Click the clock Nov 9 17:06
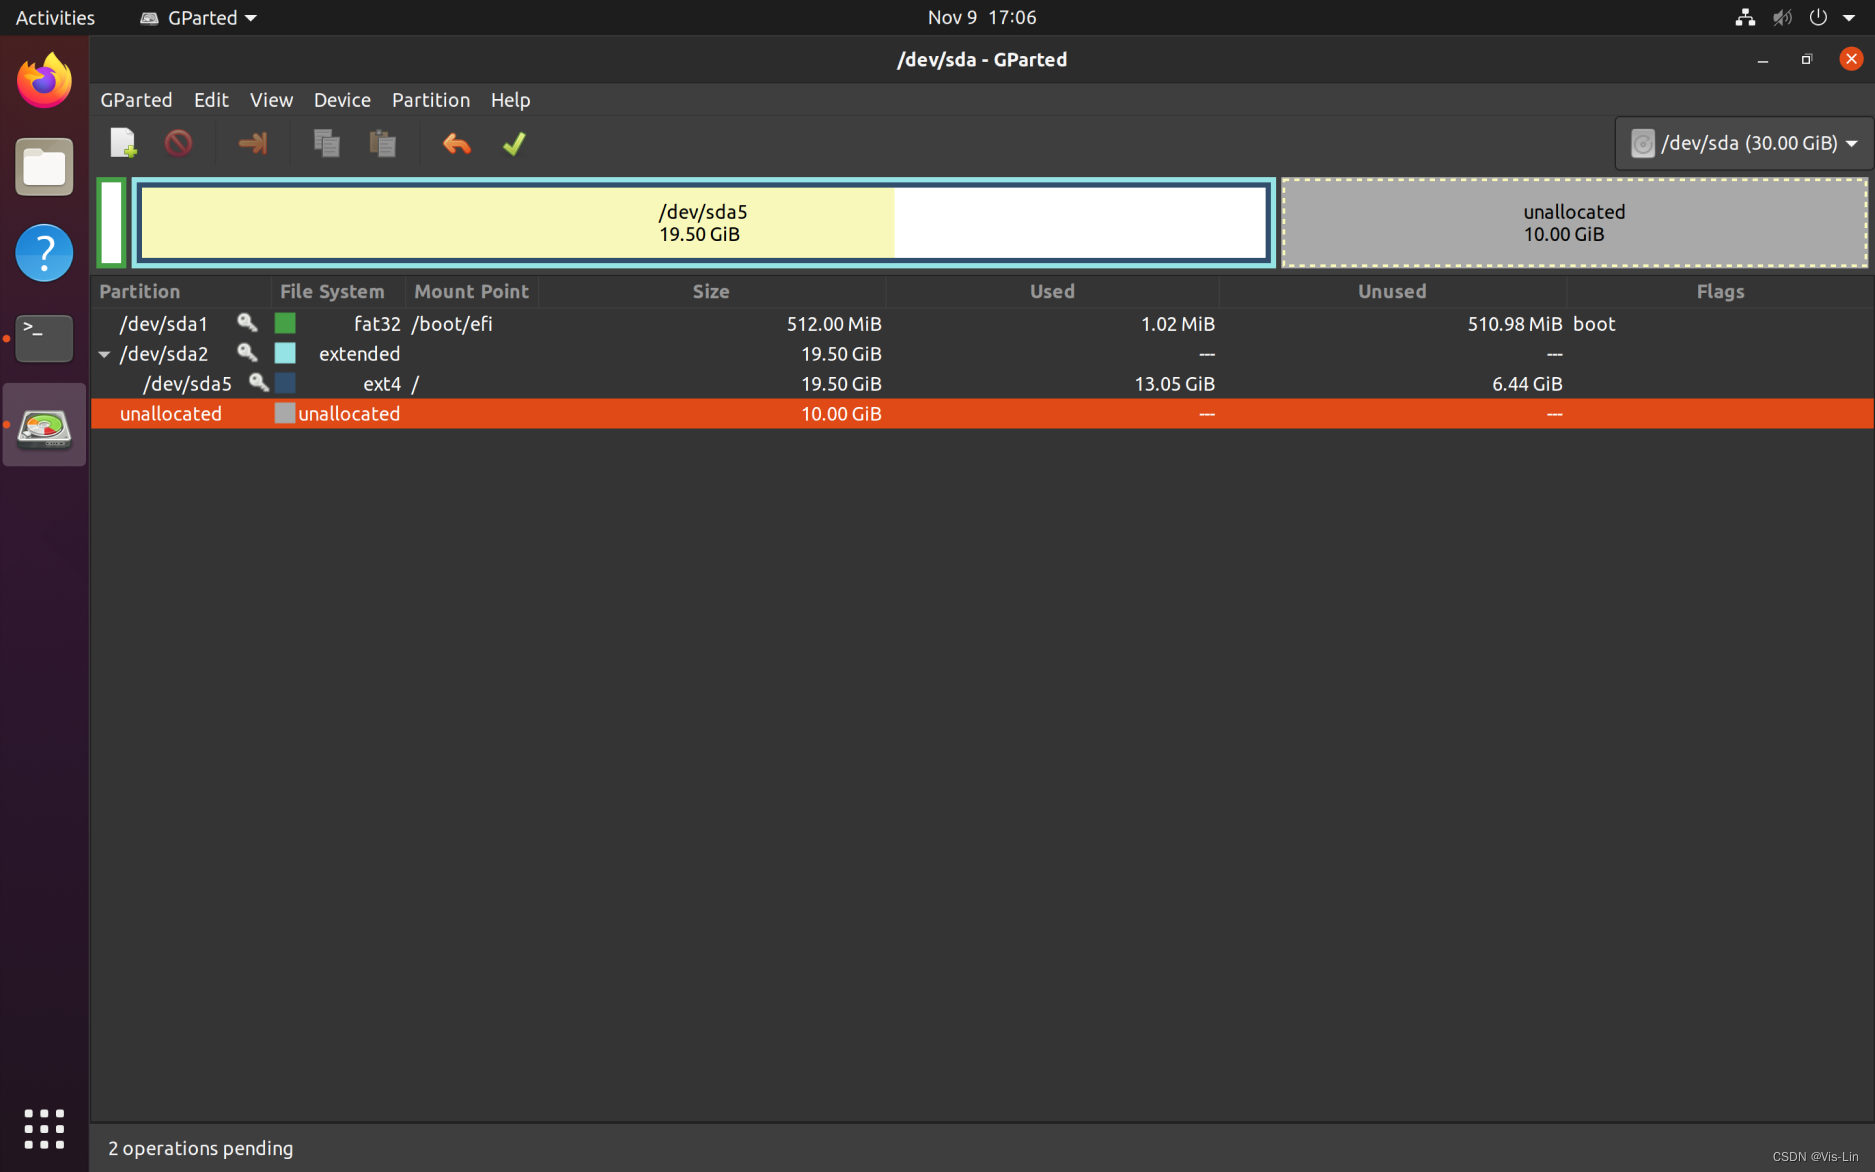The image size is (1875, 1172). pos(981,17)
